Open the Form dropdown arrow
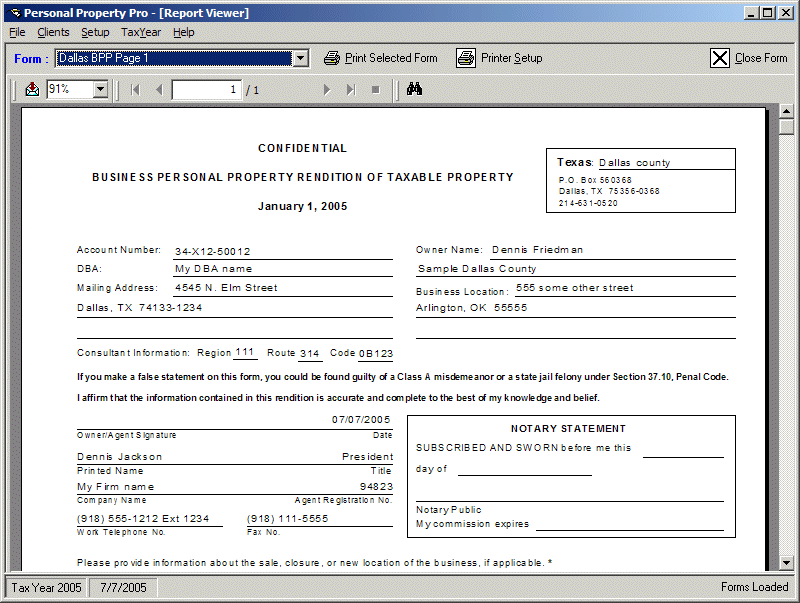800x603 pixels. pos(301,58)
